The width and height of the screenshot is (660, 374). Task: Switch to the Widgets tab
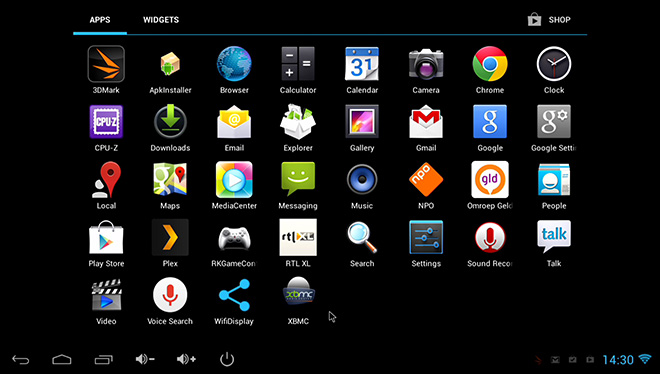161,20
